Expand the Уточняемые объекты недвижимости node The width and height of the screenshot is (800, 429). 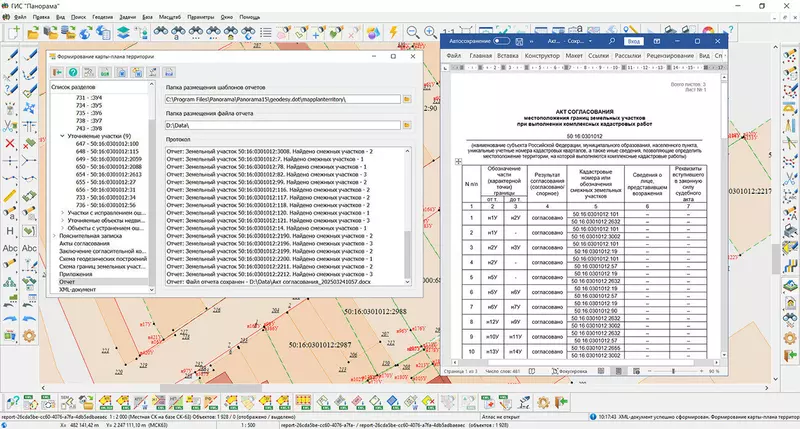coord(62,222)
